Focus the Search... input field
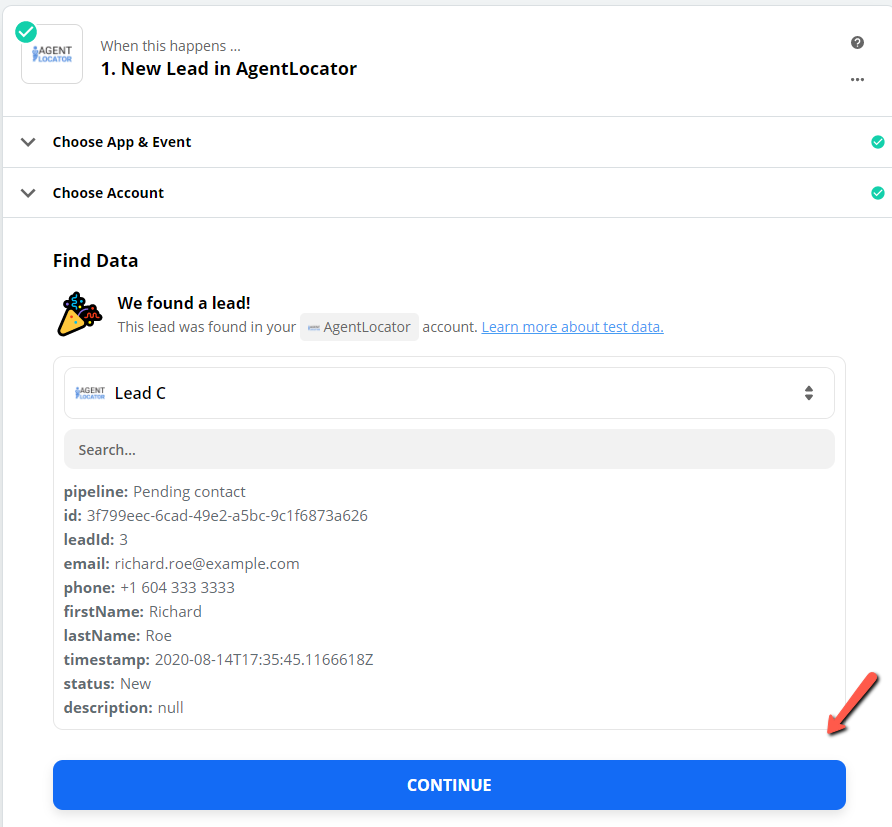Screen dimensions: 892x827 tap(449, 449)
